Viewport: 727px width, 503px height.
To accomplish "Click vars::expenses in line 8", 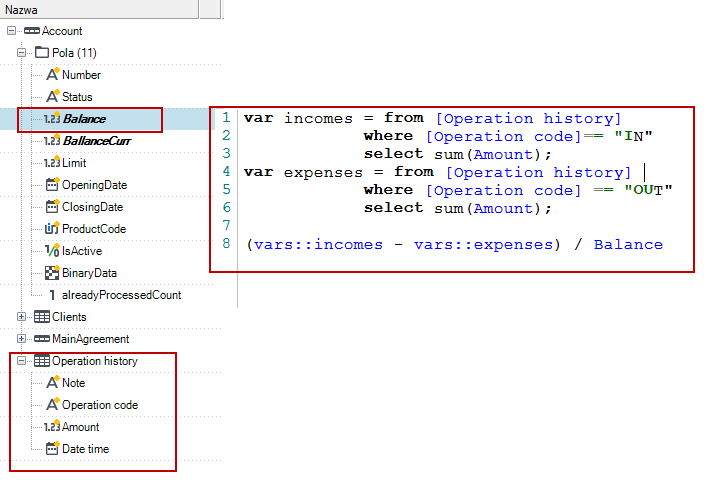I will click(484, 244).
